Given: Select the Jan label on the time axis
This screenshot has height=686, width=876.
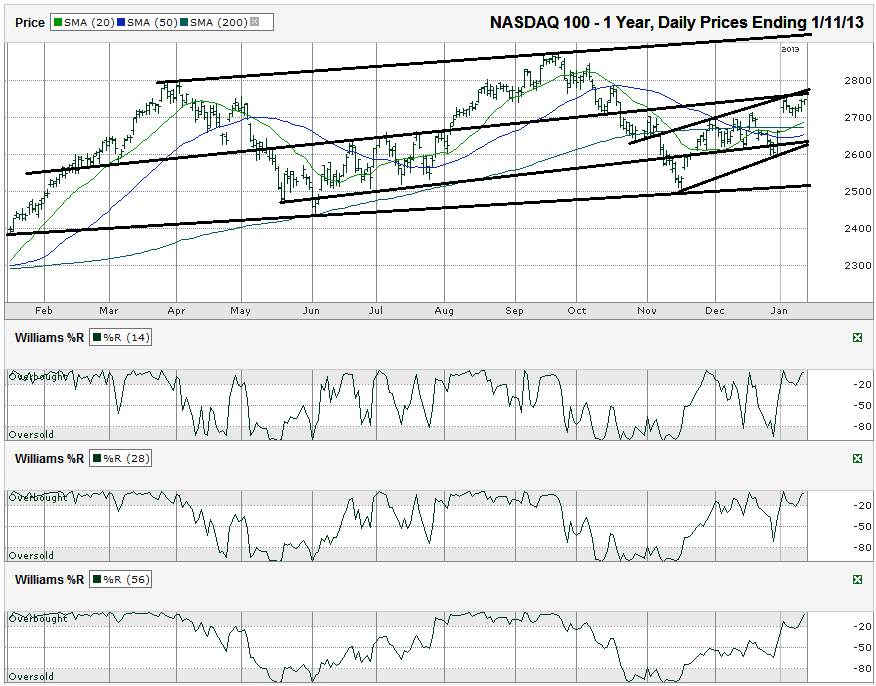Looking at the screenshot, I should (779, 311).
